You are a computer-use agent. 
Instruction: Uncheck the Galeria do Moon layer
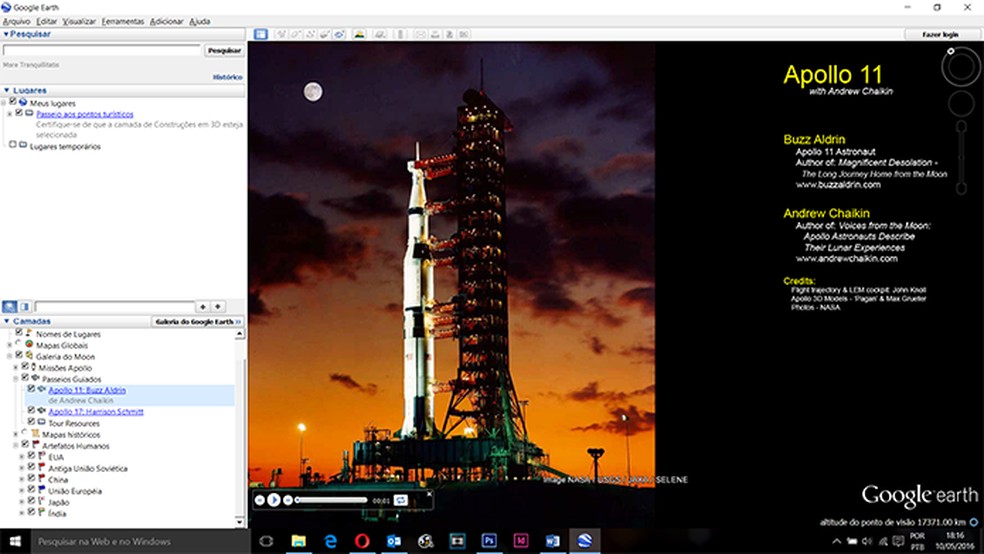tap(19, 355)
